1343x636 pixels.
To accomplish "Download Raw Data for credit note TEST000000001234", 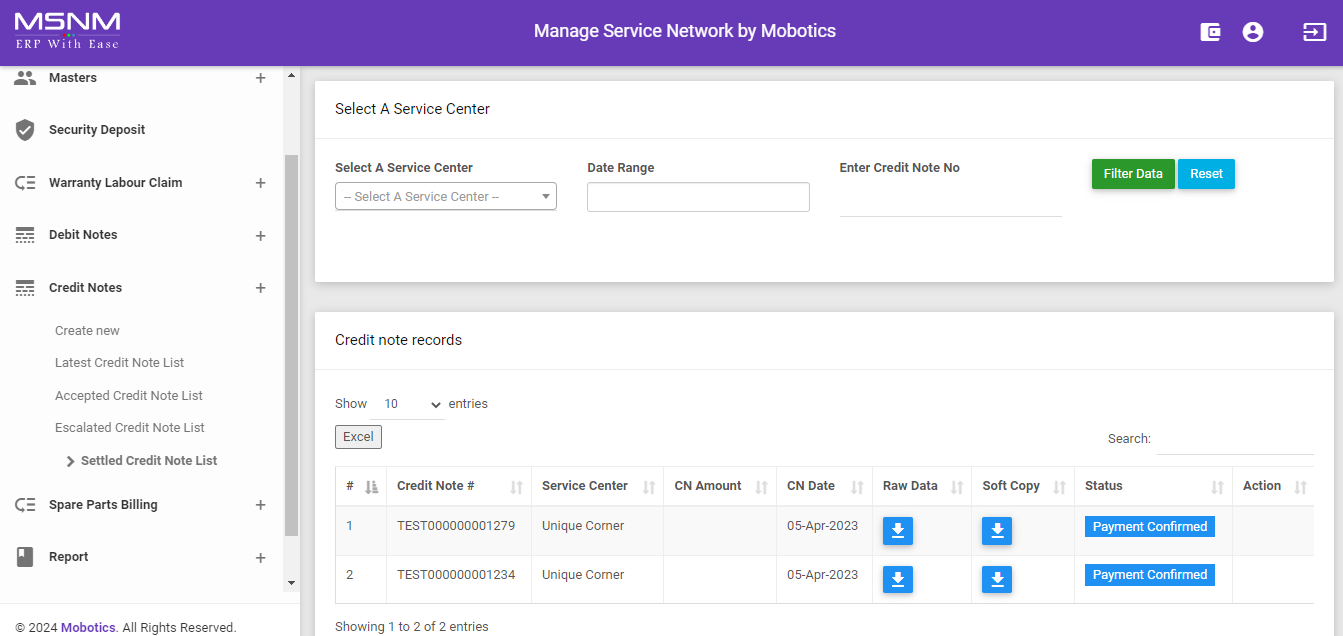I will (x=897, y=579).
